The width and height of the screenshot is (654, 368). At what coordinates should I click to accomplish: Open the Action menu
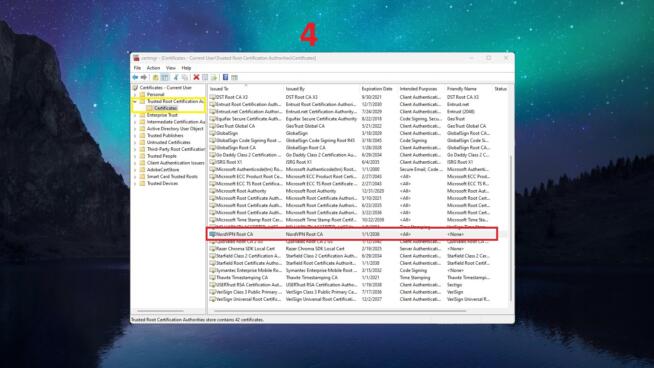(153, 68)
